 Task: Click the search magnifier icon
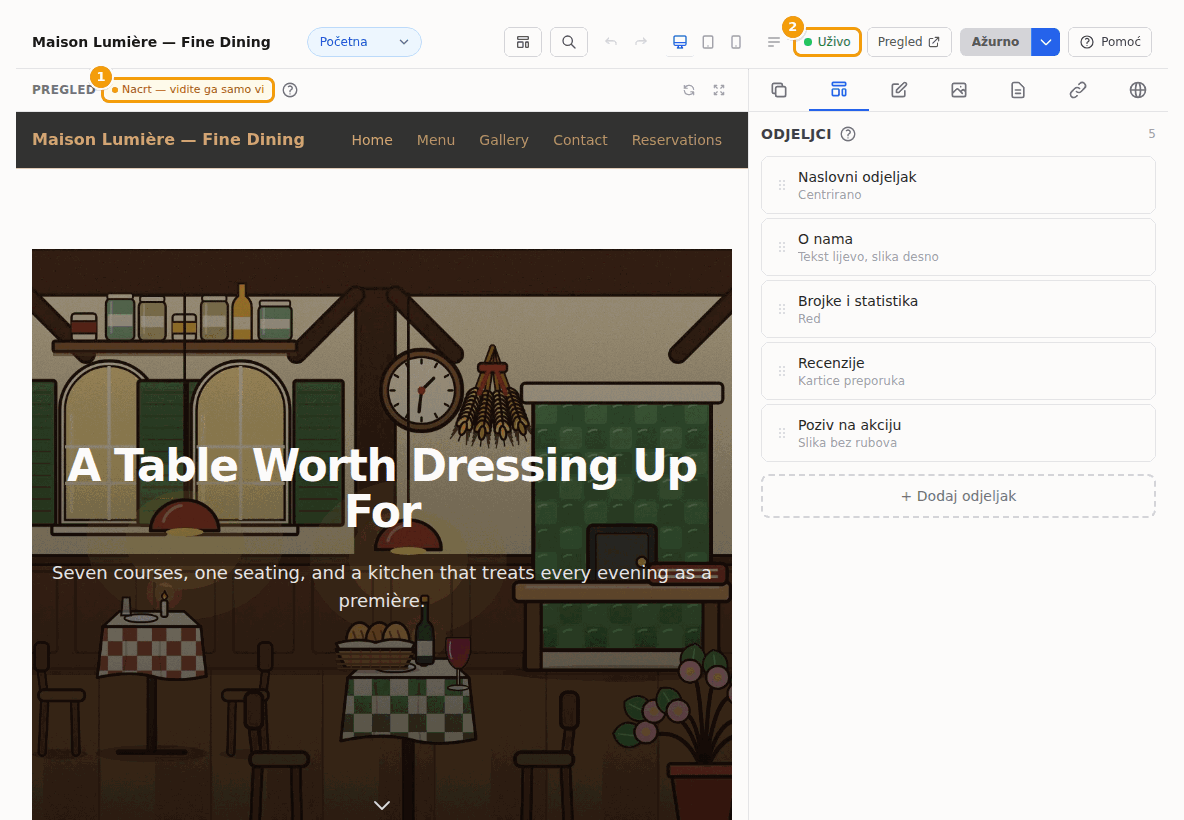[569, 42]
